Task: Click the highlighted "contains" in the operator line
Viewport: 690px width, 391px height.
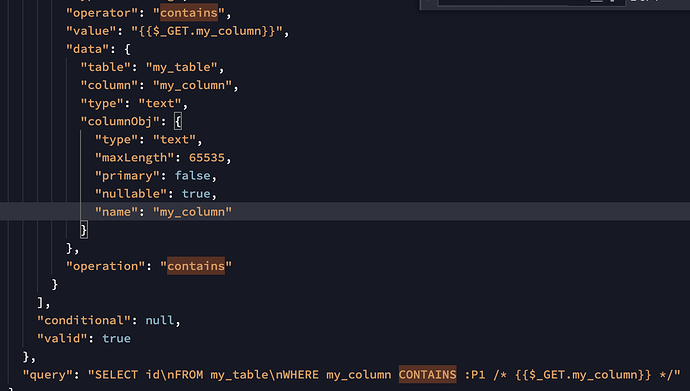Action: click(x=189, y=13)
